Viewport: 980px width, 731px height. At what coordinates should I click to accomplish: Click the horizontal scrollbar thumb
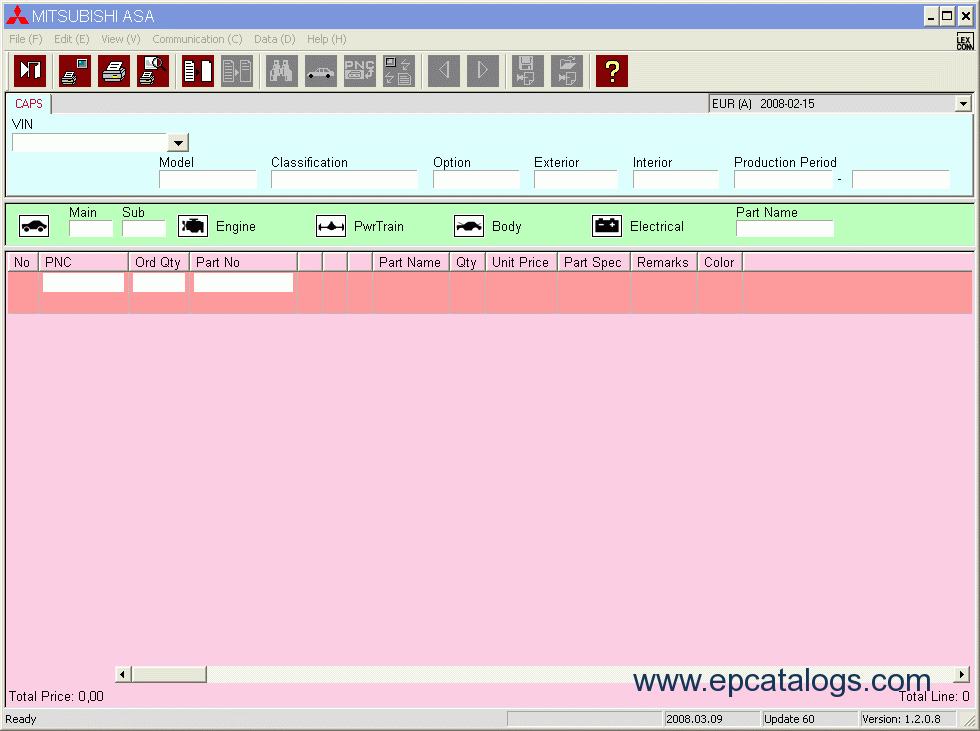point(169,674)
